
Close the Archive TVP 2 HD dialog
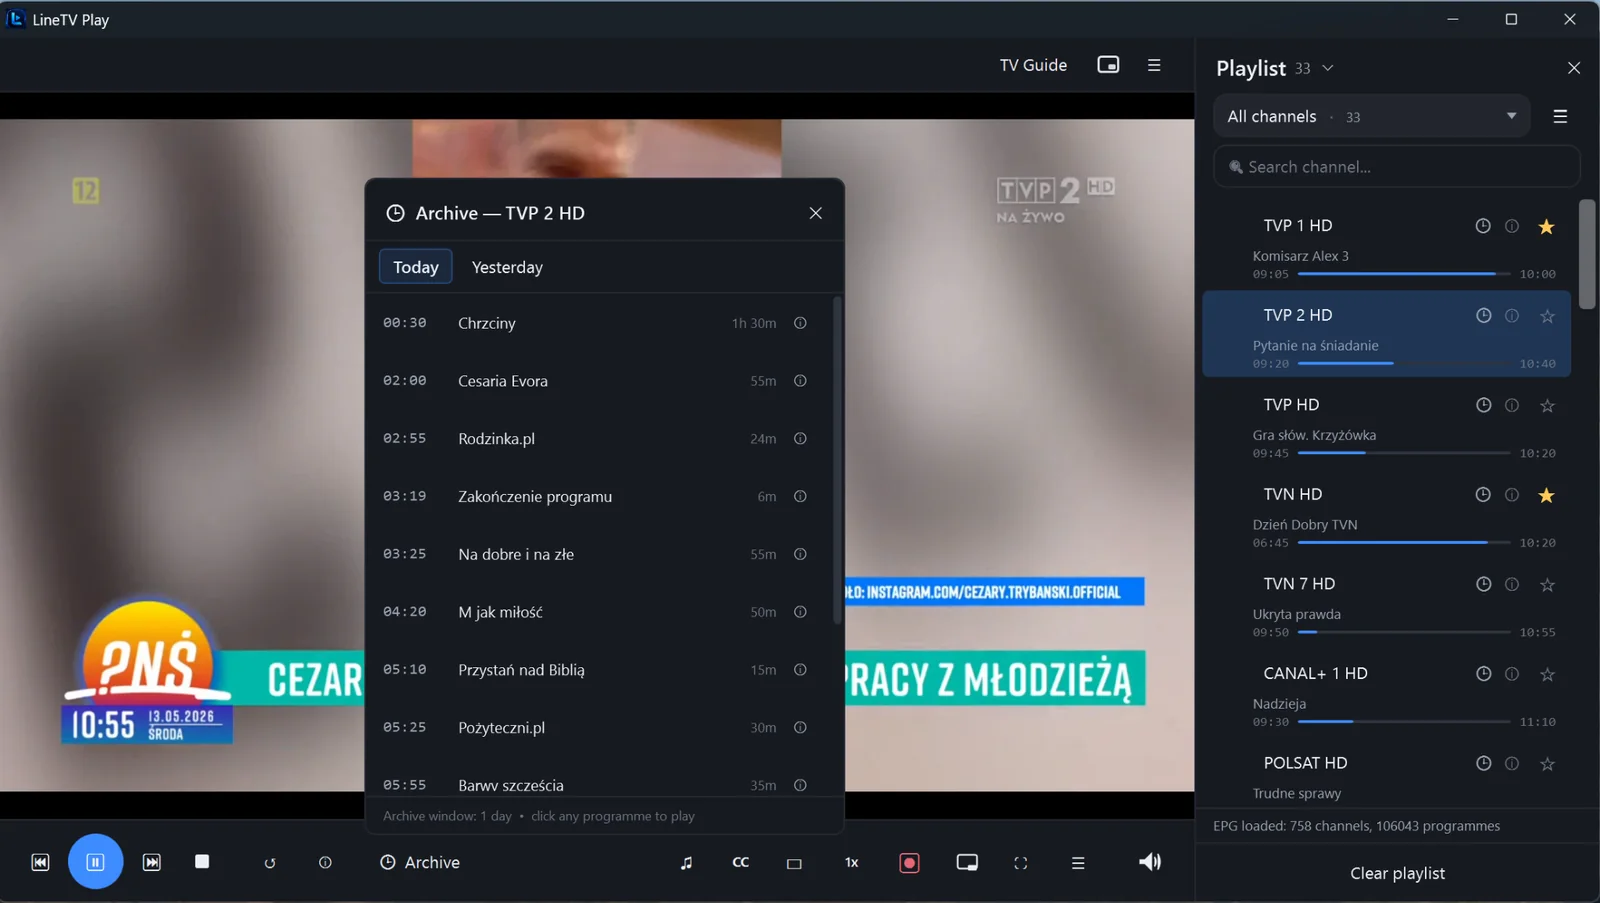(816, 213)
